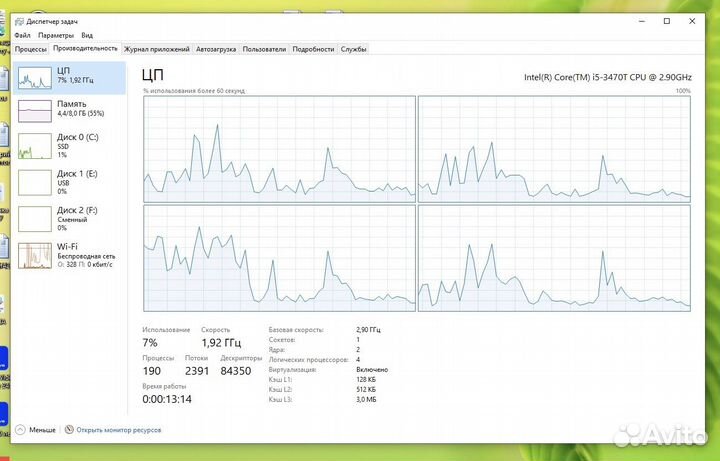This screenshot has height=461, width=720.
Task: Open the Wi-Fi network graph icon
Action: 35,256
